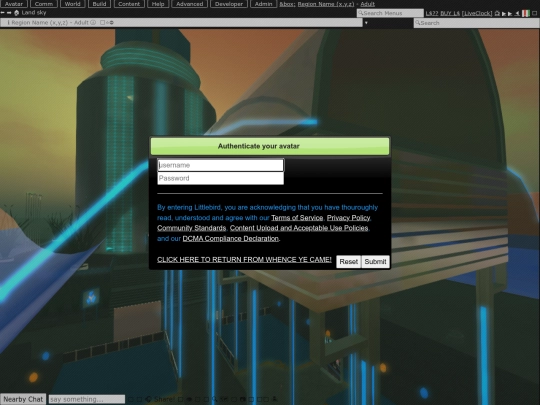Follow the Terms of Service link
540x405 pixels.
[297, 218]
